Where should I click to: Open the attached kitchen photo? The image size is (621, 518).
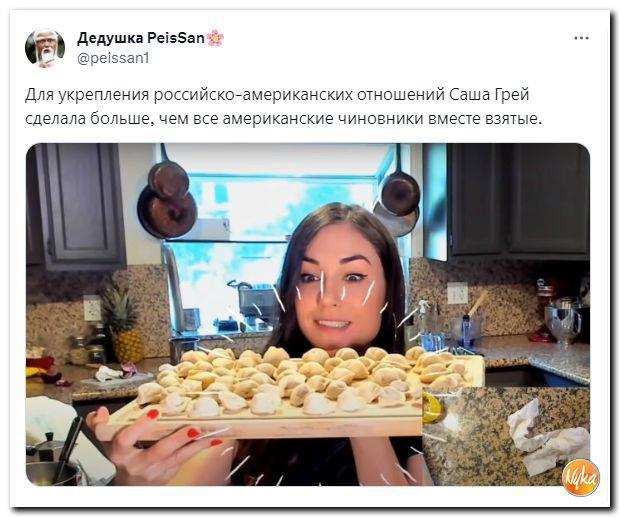coord(308,314)
